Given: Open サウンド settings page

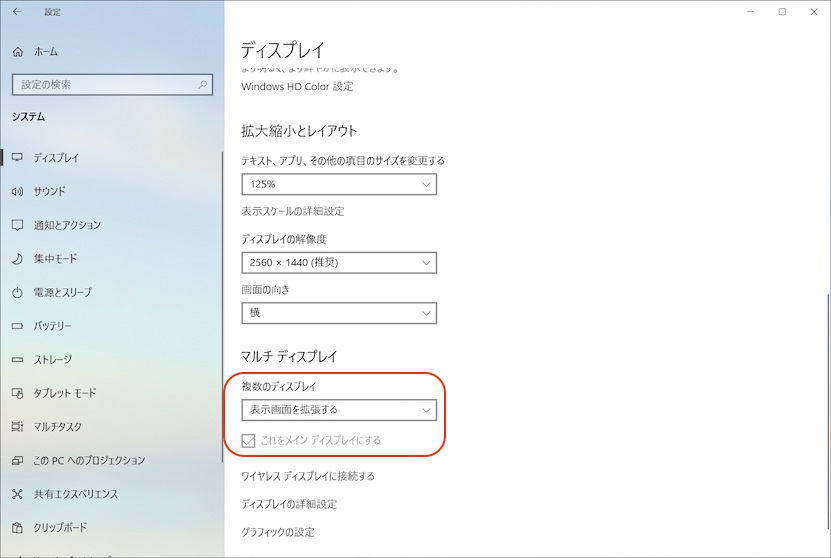Looking at the screenshot, I should coord(50,191).
